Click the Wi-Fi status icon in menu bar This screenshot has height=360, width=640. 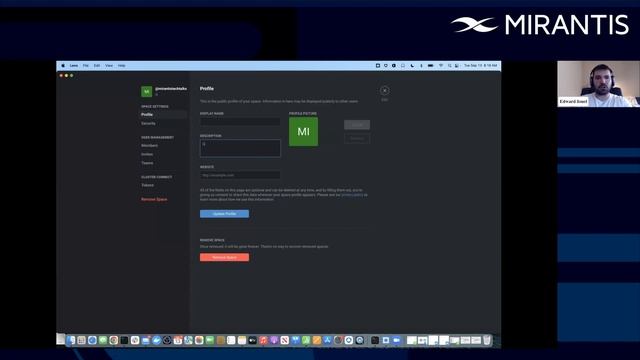click(441, 66)
